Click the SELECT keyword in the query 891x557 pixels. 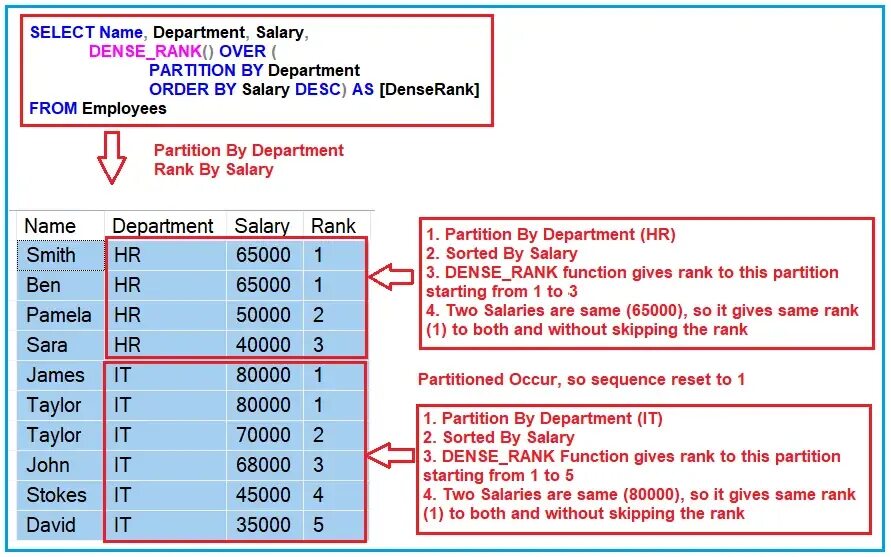(62, 32)
